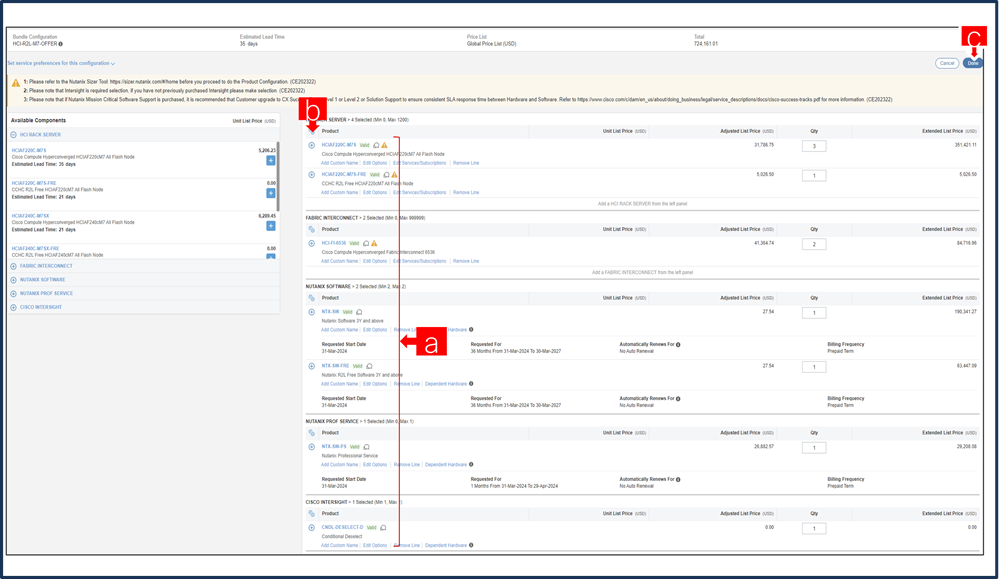Click the support icon next to NTX-SW-PS
This screenshot has width=999, height=579.
pos(366,447)
